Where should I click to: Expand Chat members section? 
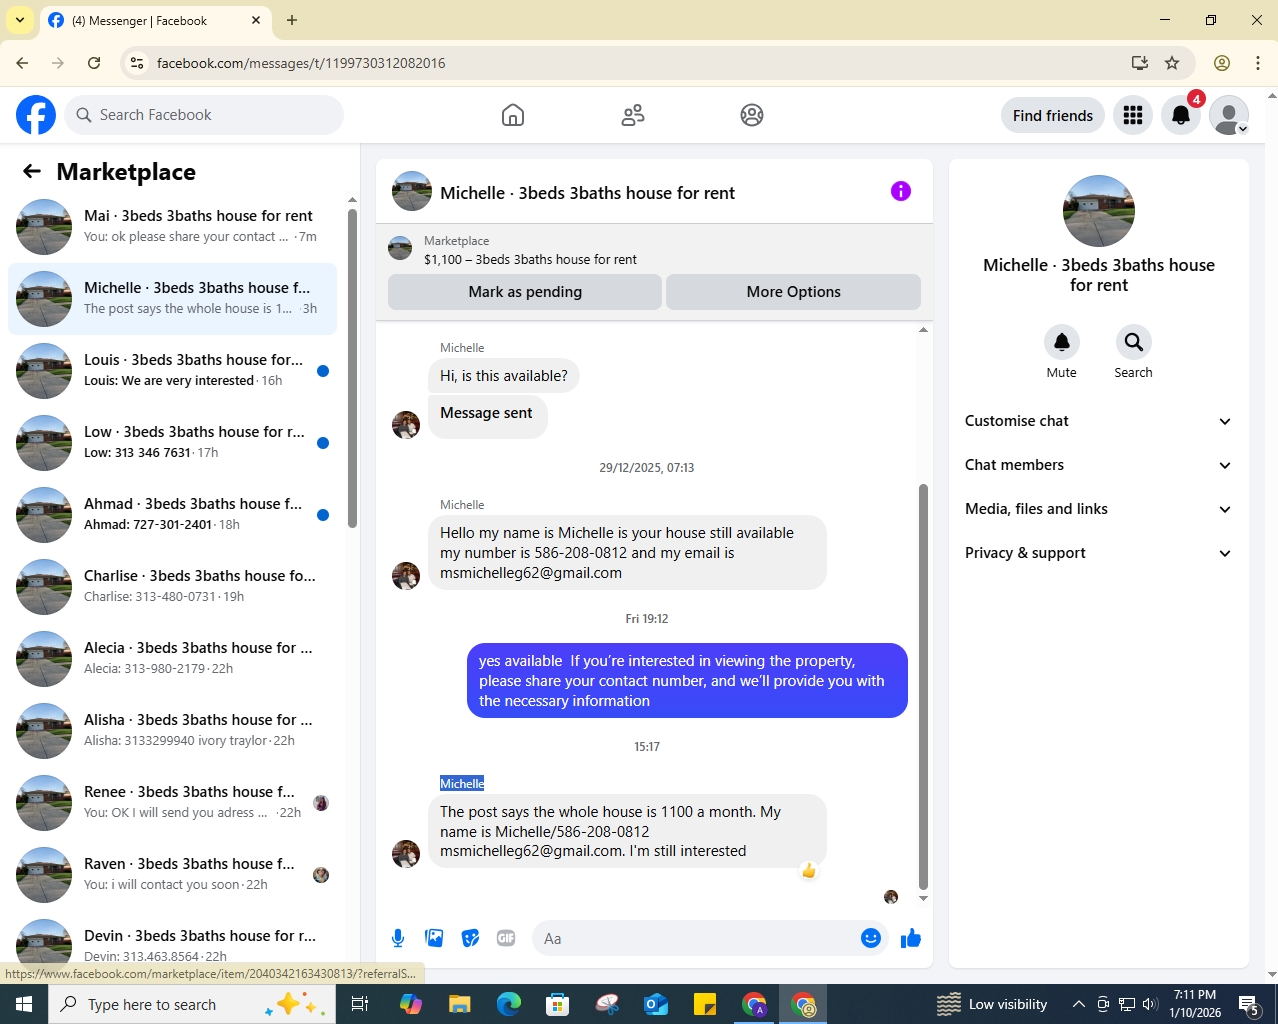[1099, 465]
